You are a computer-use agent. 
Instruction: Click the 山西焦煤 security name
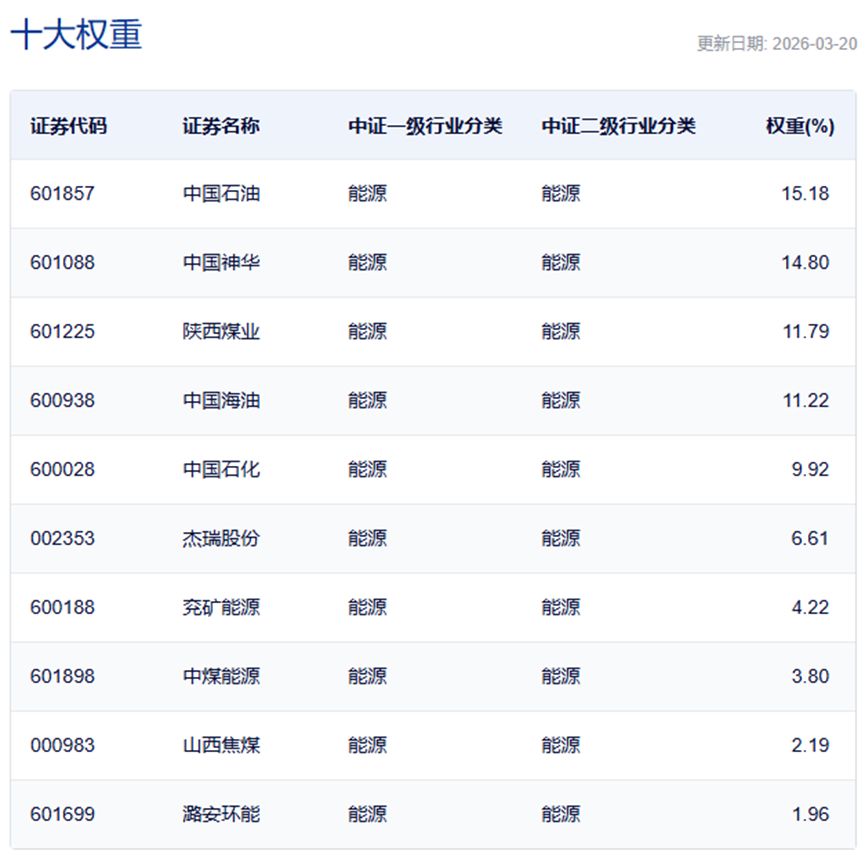(221, 745)
